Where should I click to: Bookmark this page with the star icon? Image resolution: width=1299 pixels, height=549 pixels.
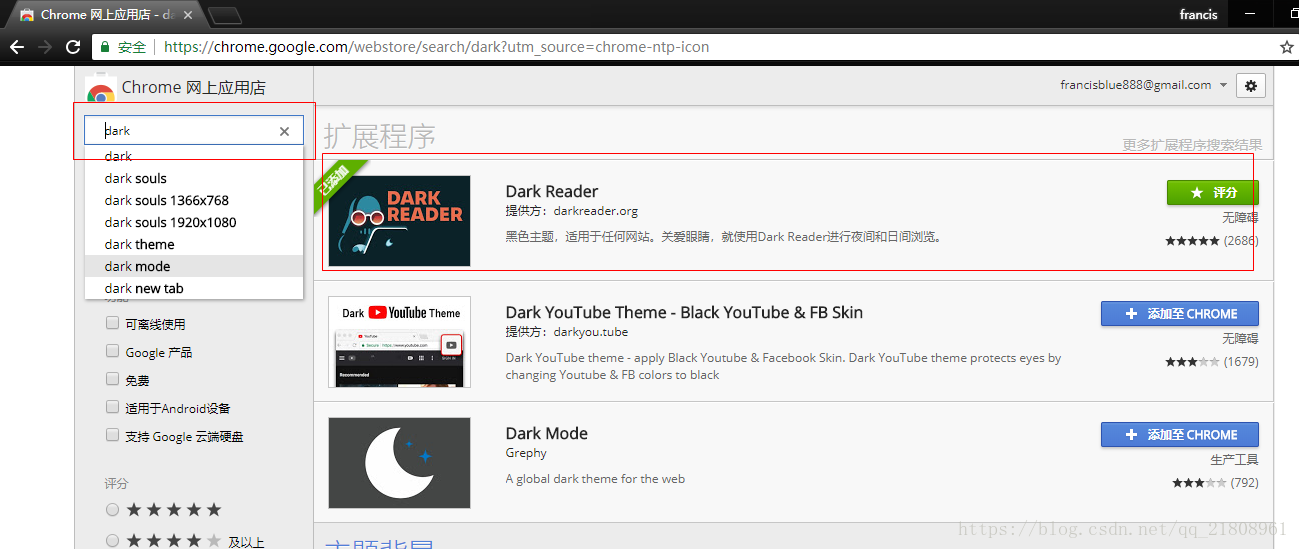1287,47
